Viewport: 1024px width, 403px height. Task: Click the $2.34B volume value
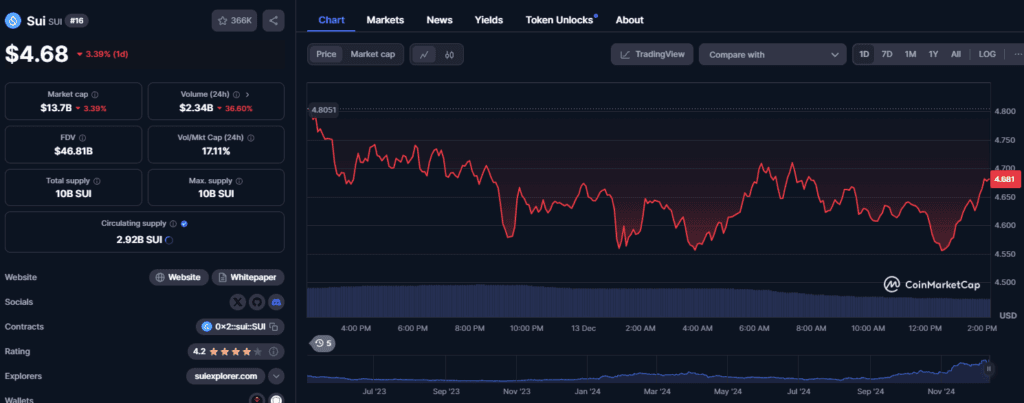tap(197, 108)
